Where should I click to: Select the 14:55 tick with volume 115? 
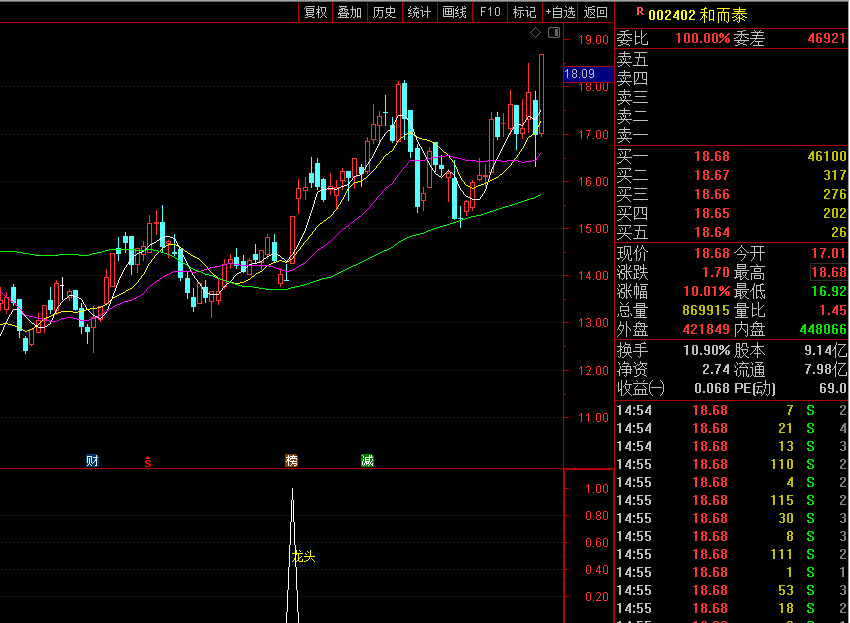click(731, 500)
